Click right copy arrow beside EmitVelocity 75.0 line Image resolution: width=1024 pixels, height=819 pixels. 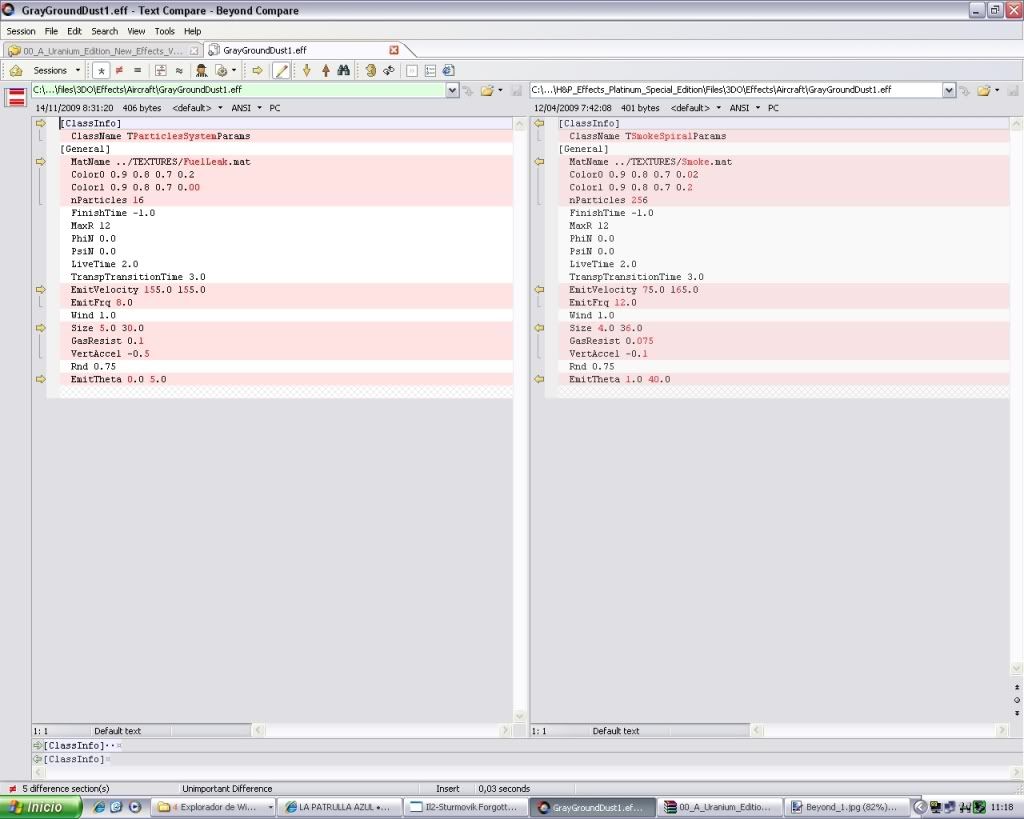[x=539, y=289]
